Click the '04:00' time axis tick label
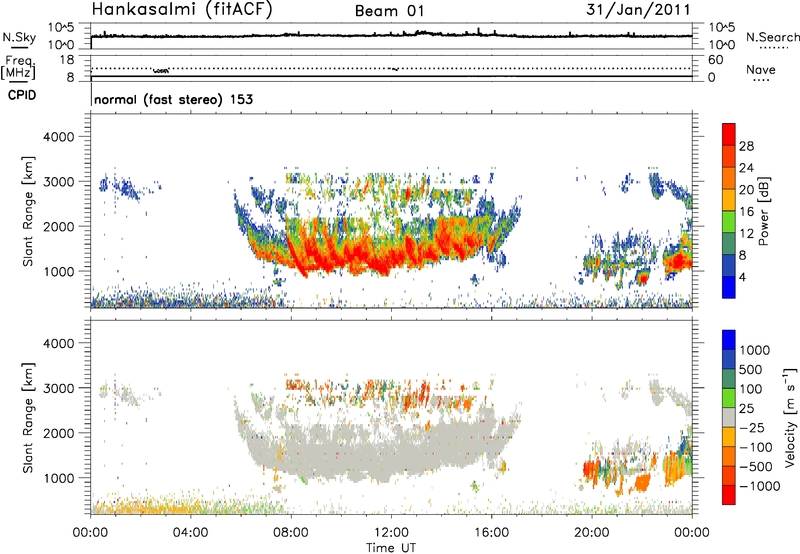Image resolution: width=800 pixels, height=554 pixels. coord(191,533)
